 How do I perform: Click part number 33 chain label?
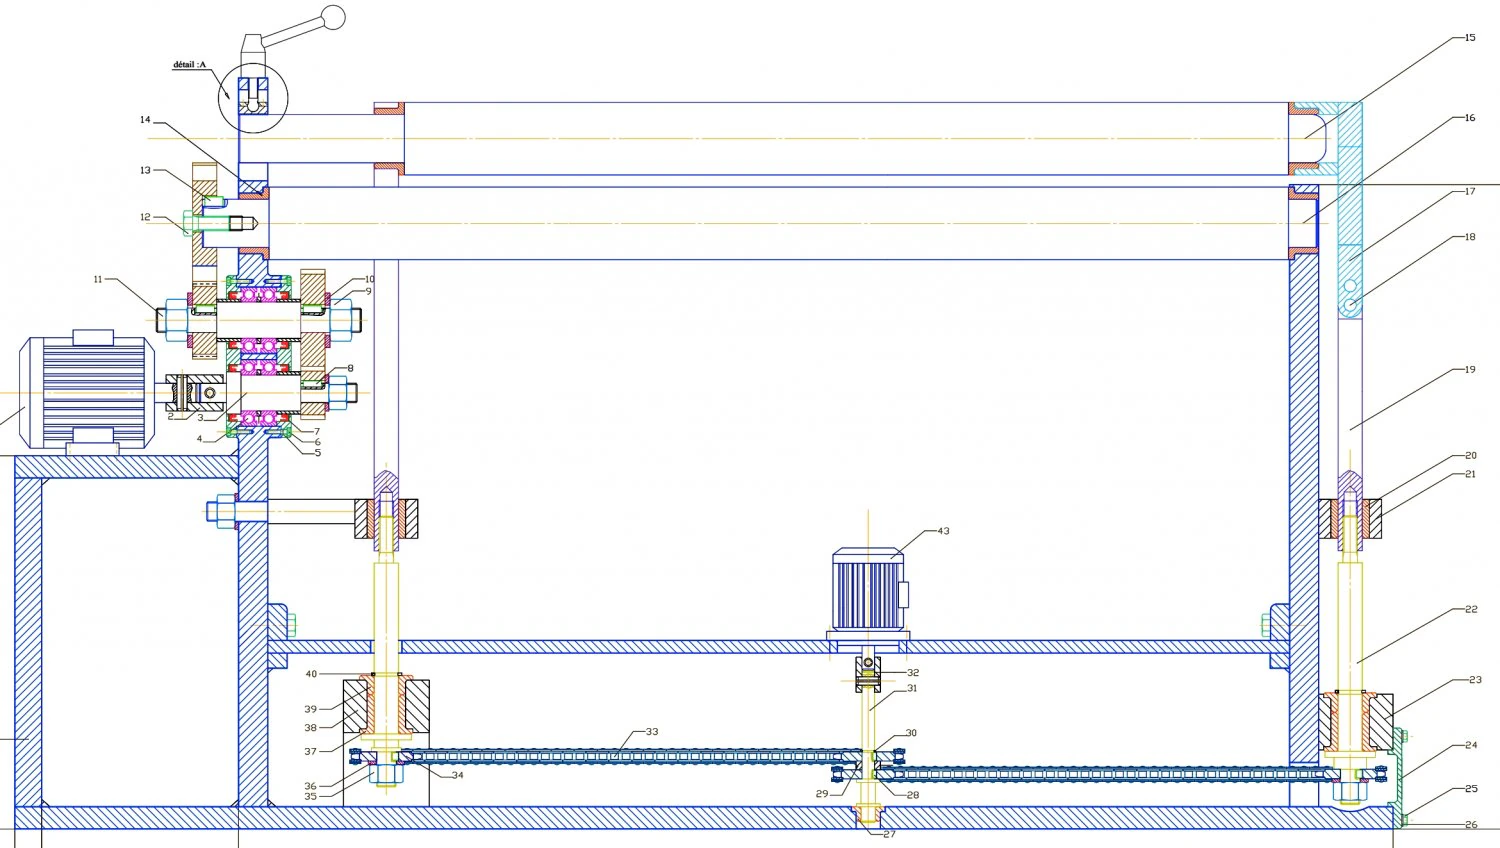652,732
